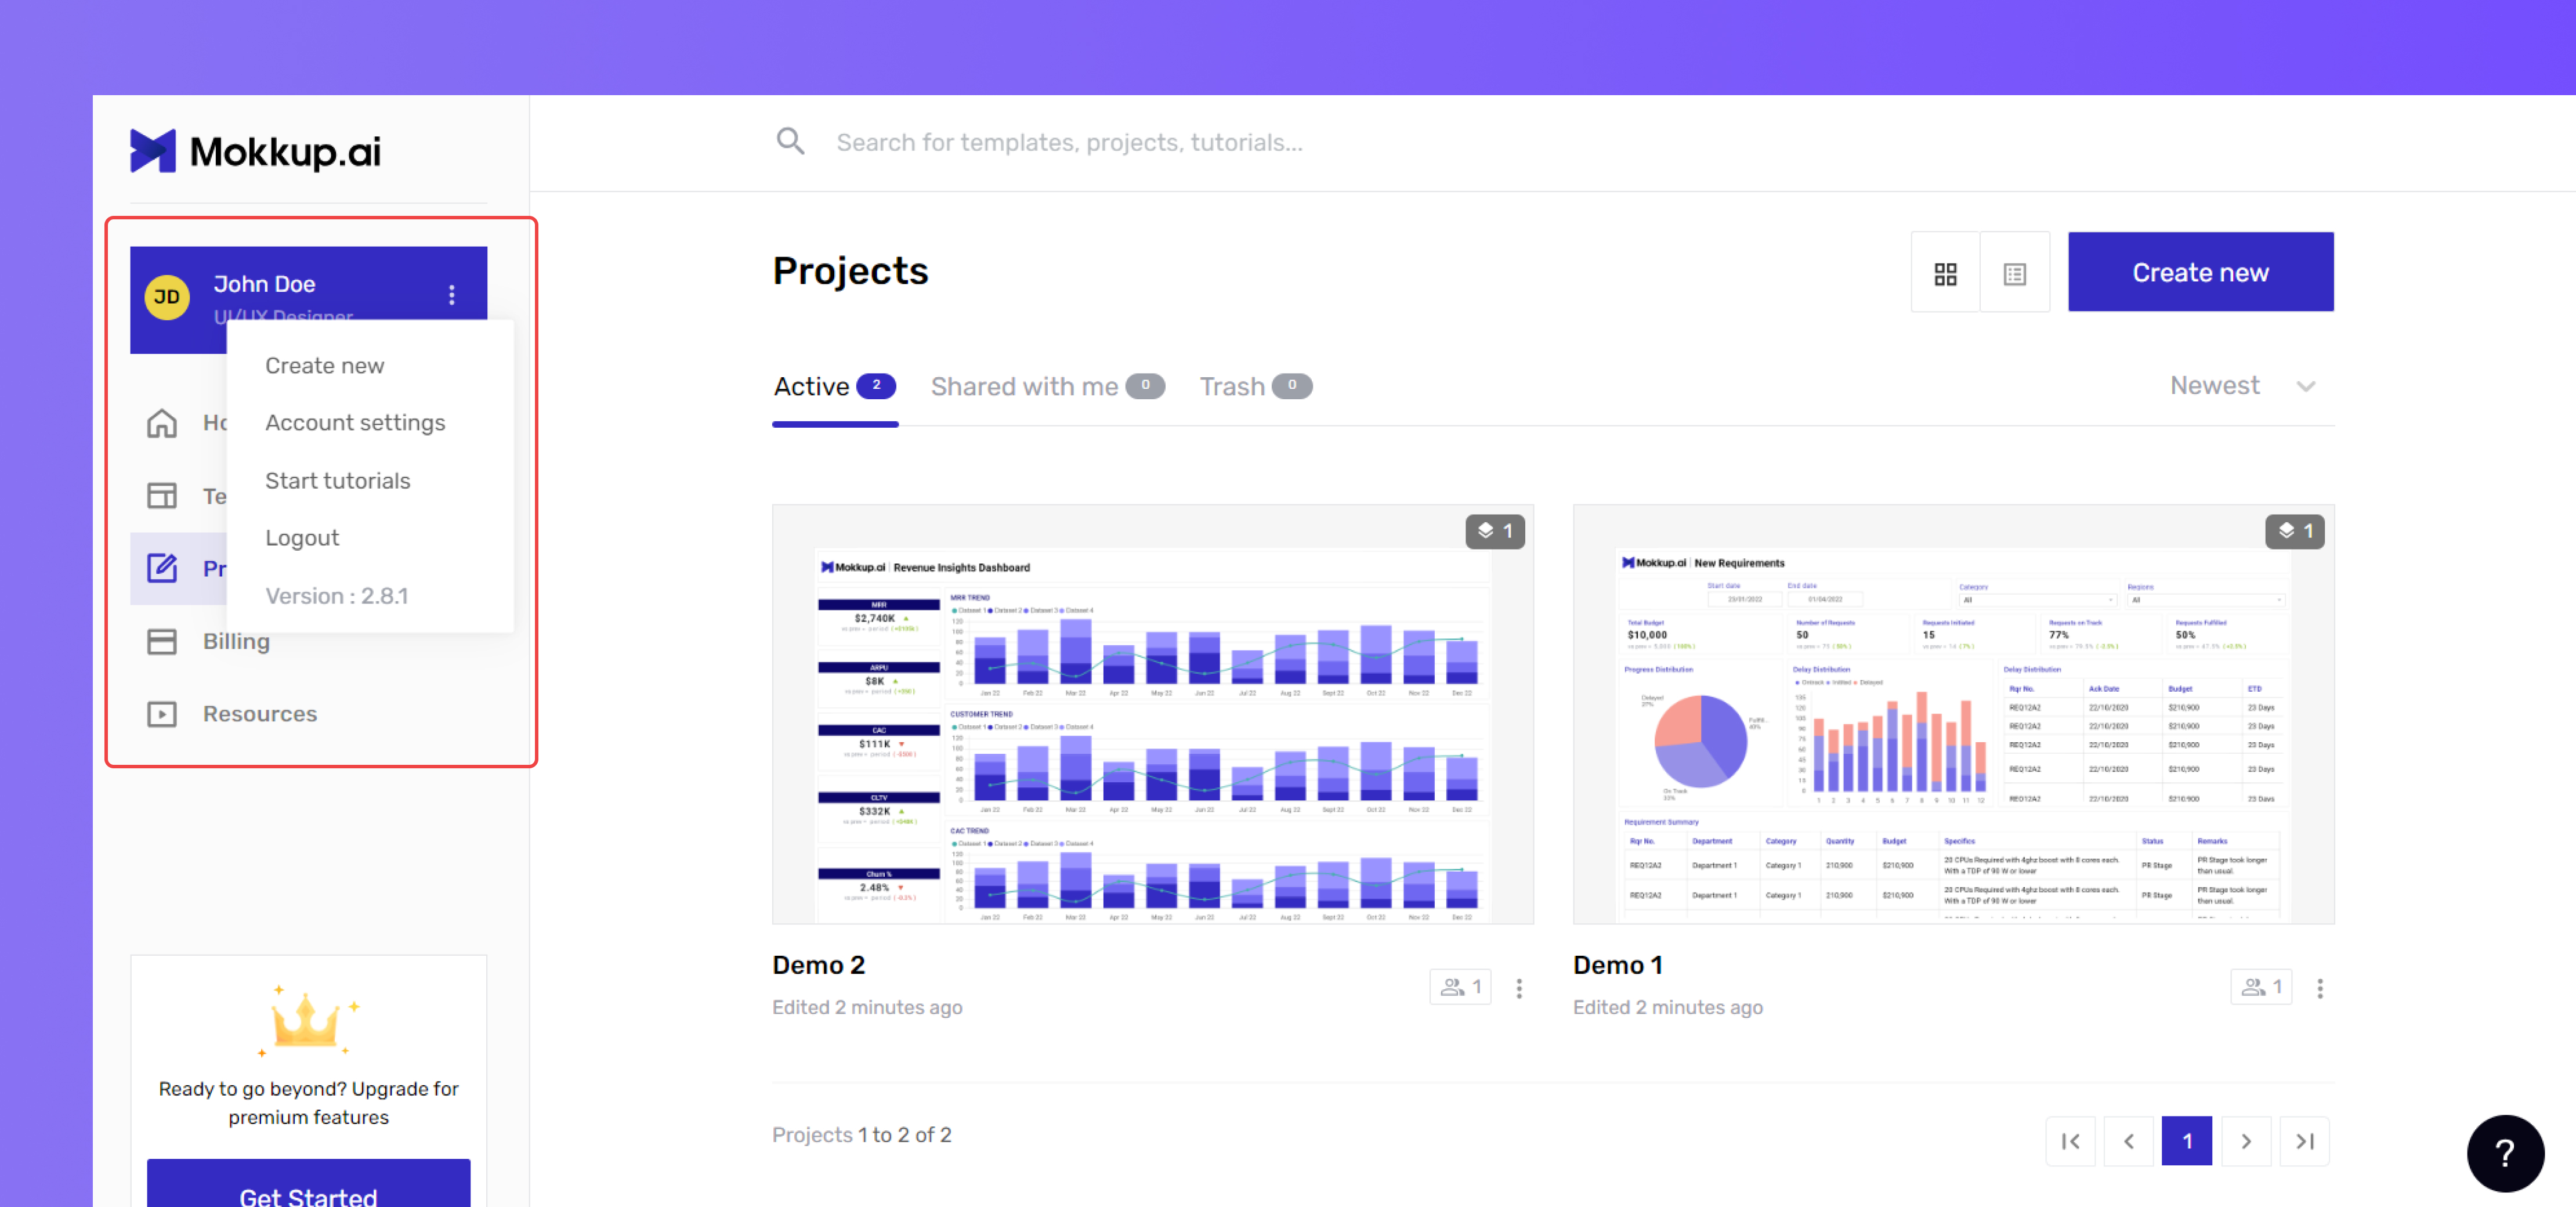
Task: Switch to grid view
Action: [1945, 273]
